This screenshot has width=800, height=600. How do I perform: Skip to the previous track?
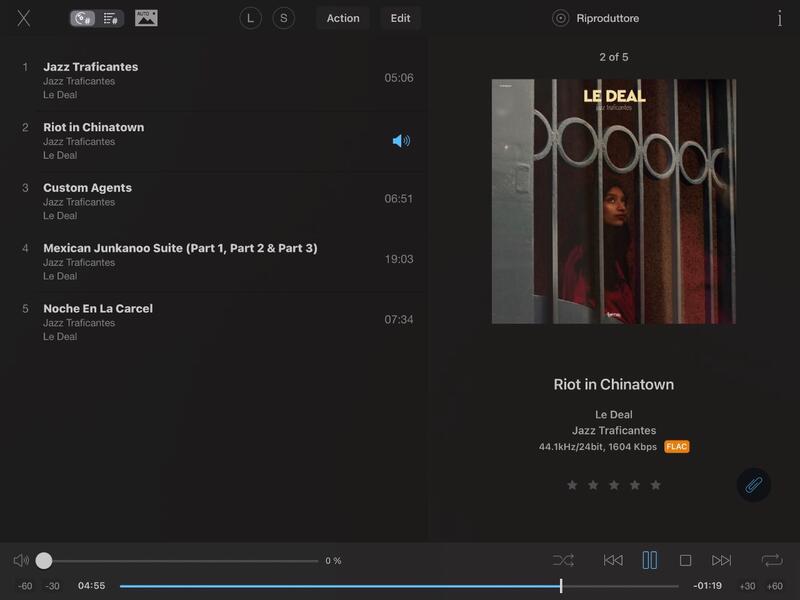tap(613, 561)
